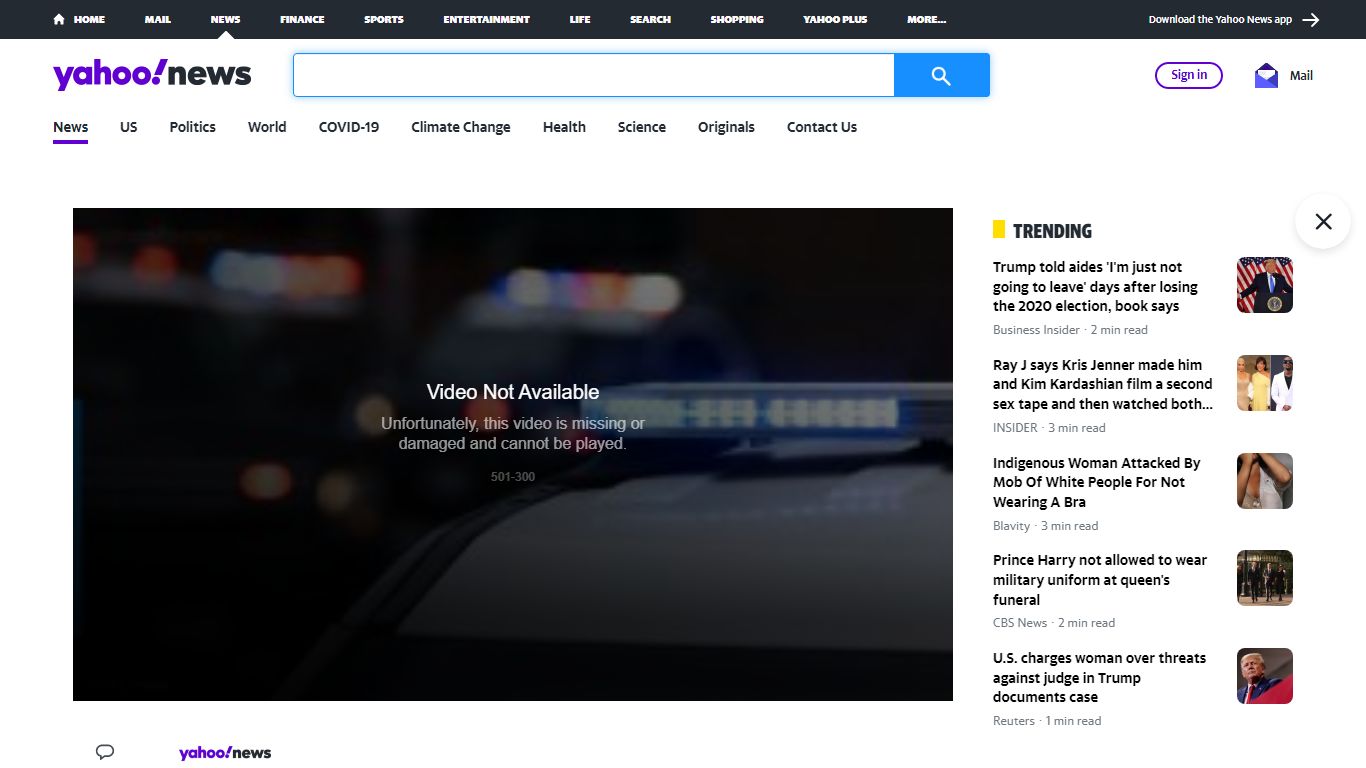1366x768 pixels.
Task: Select the US section tab
Action: point(129,127)
